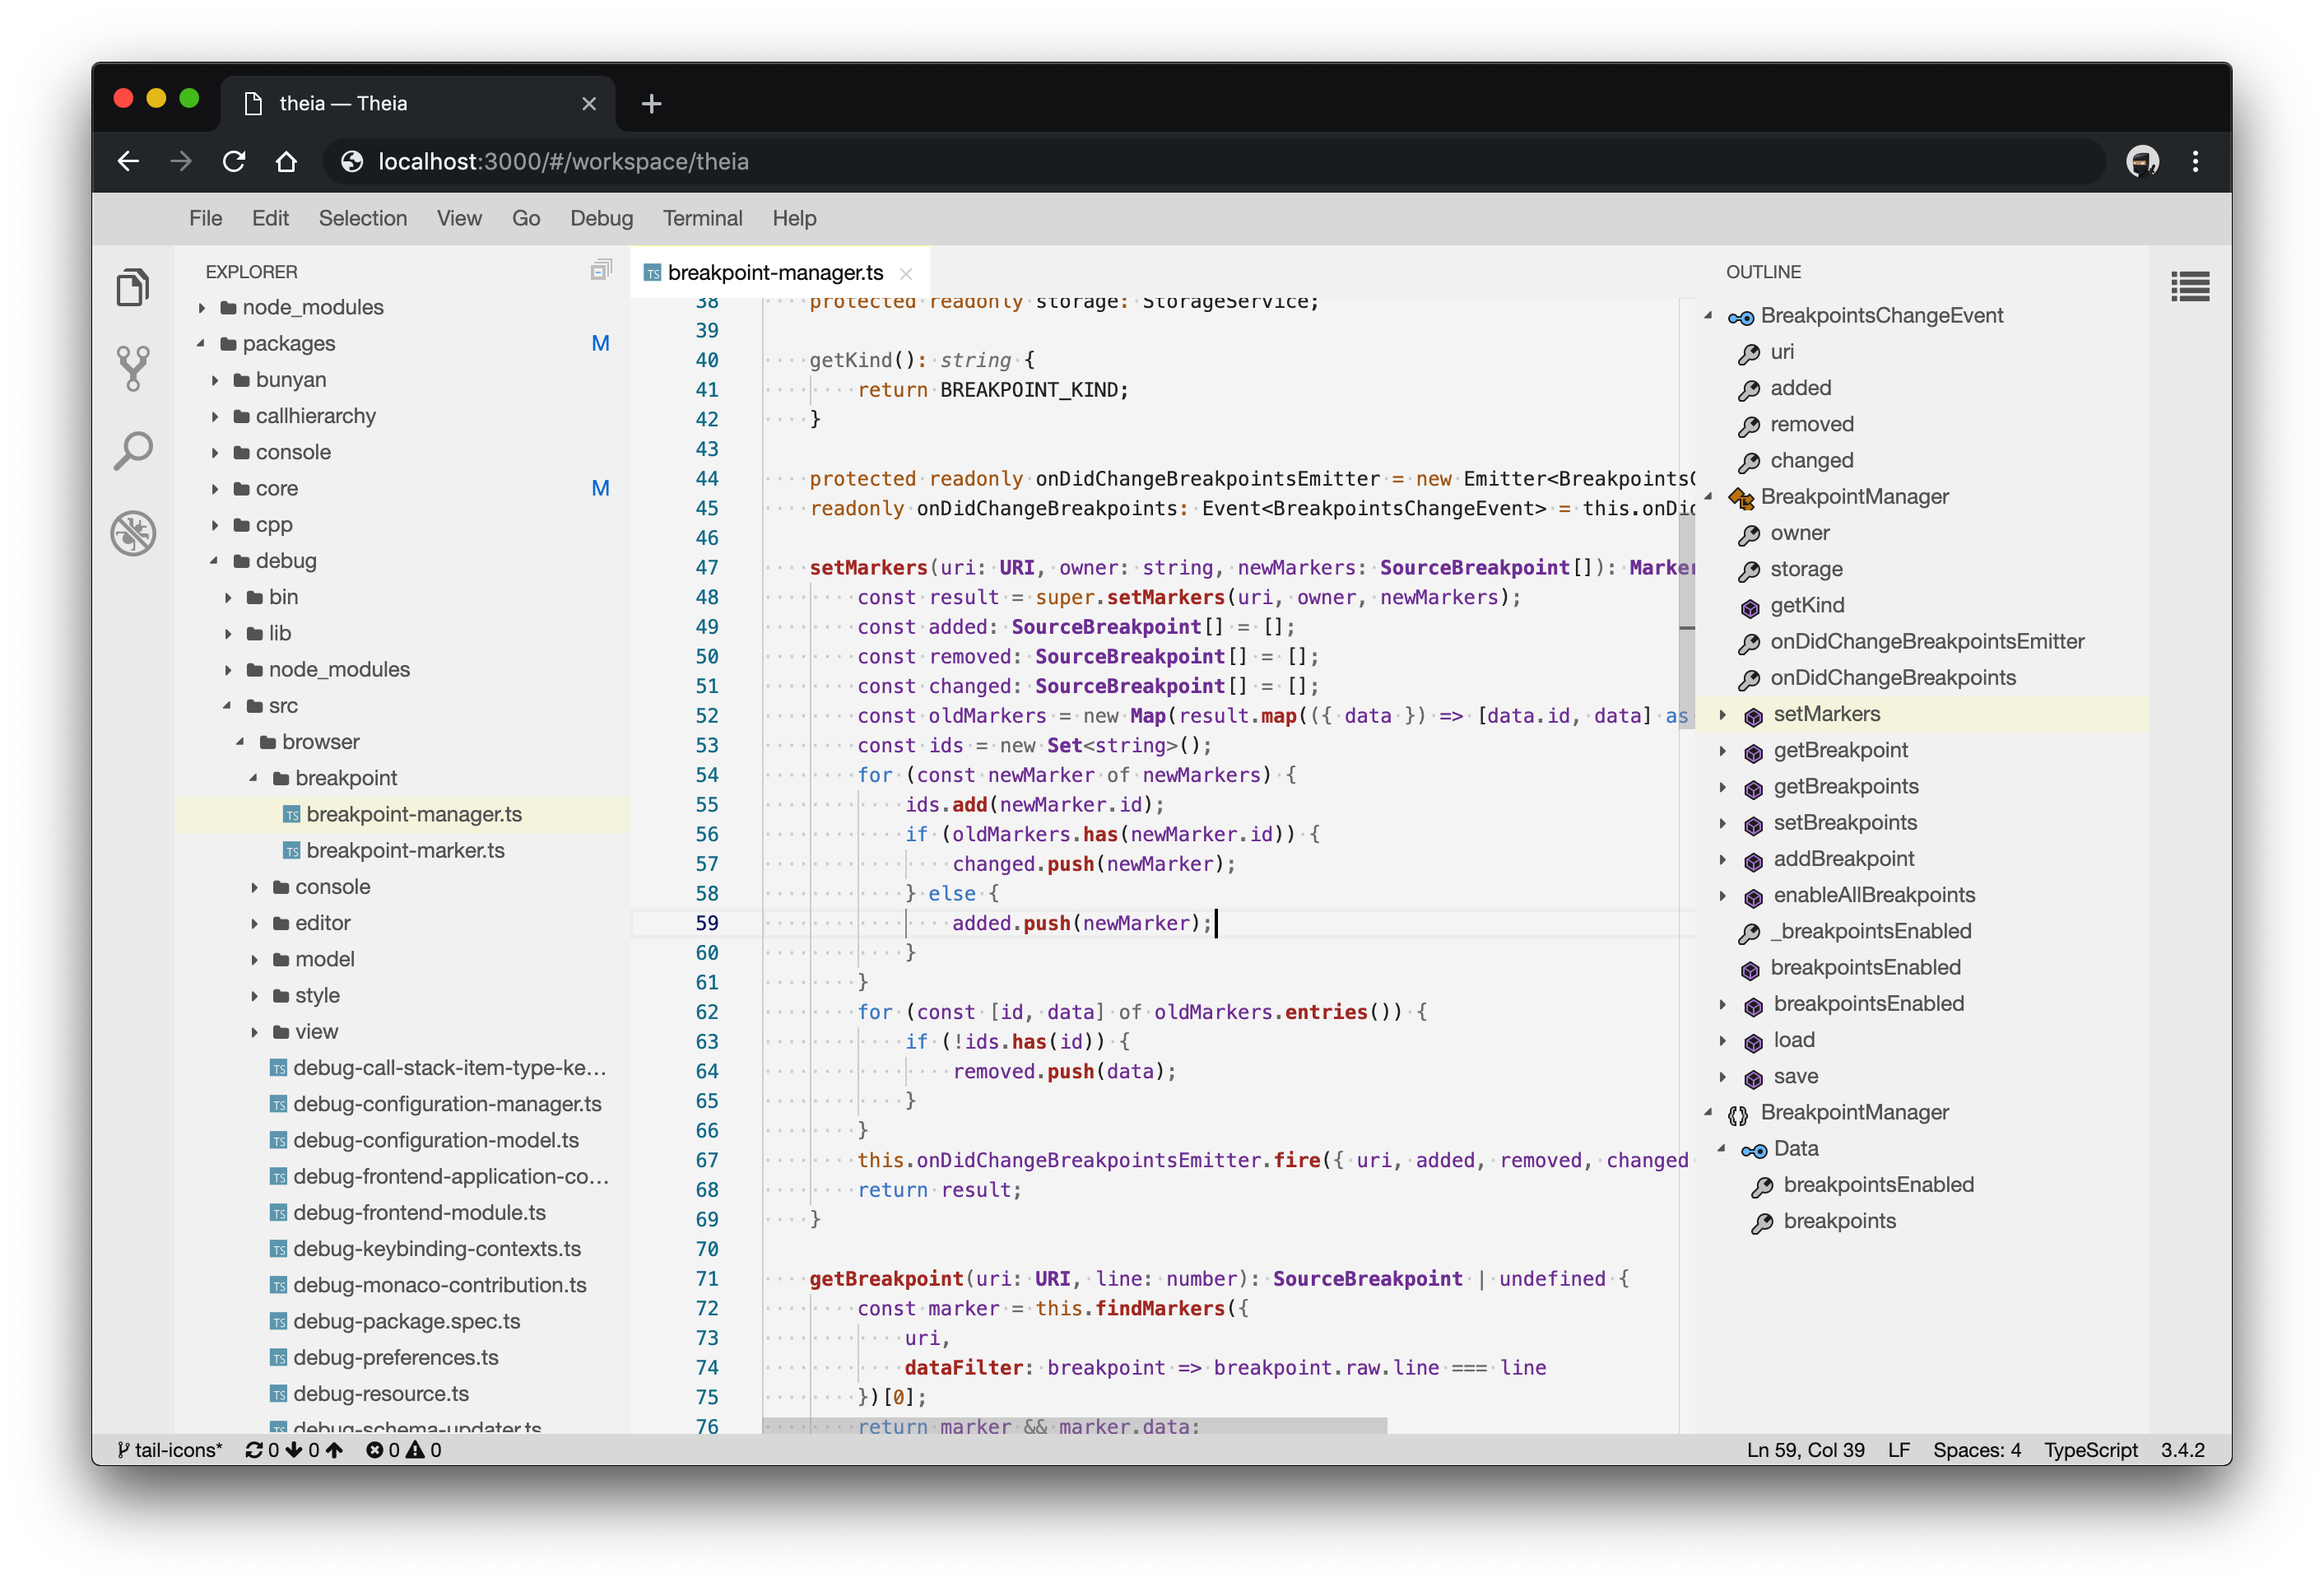Change language mode via TypeScript status item
The width and height of the screenshot is (2324, 1587).
pyautogui.click(x=2090, y=1450)
